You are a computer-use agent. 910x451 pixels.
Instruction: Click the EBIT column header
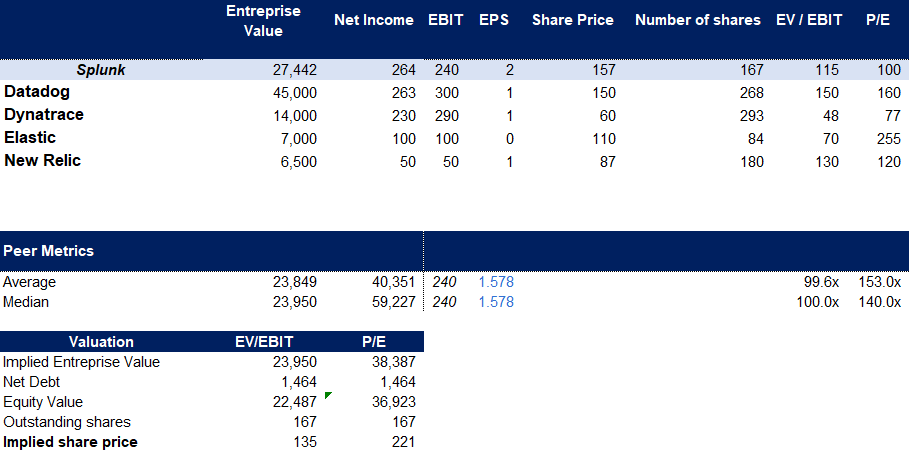[446, 20]
